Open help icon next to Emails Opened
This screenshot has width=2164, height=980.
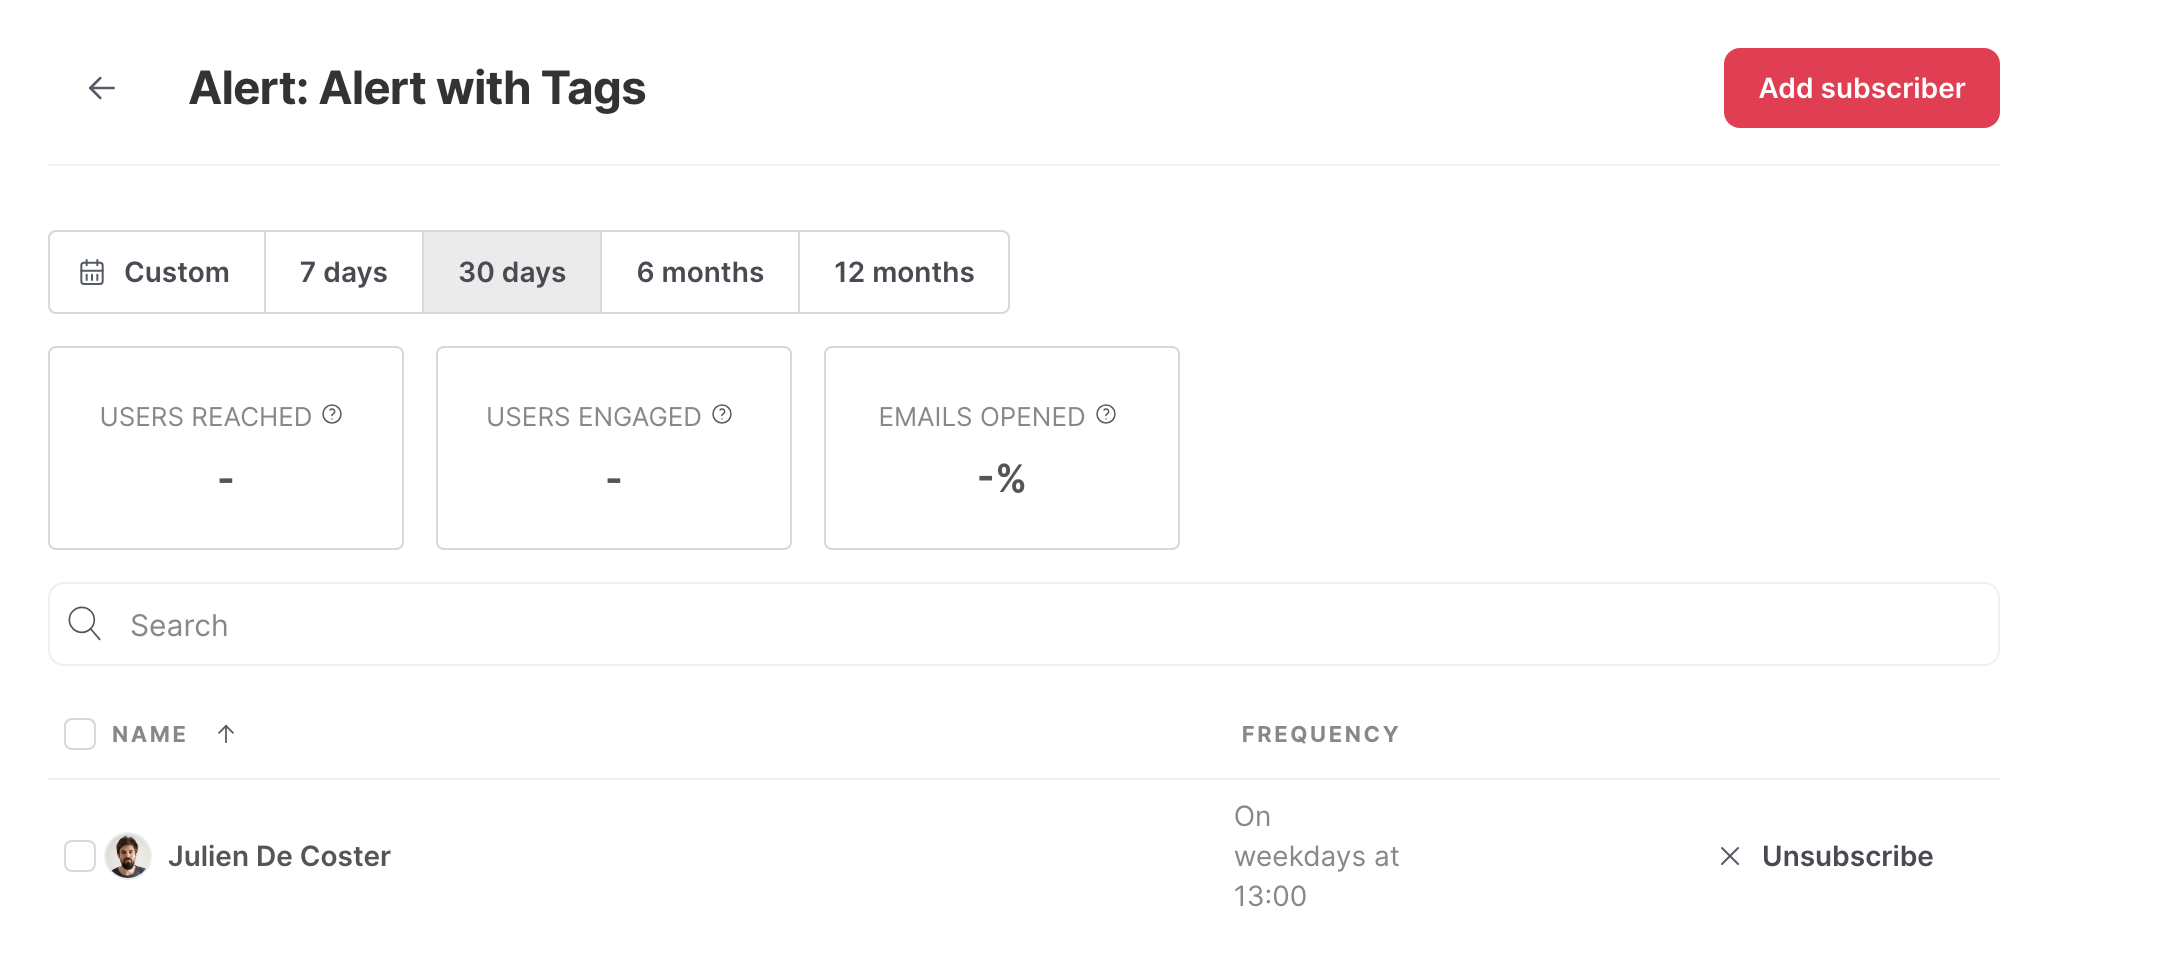1106,414
